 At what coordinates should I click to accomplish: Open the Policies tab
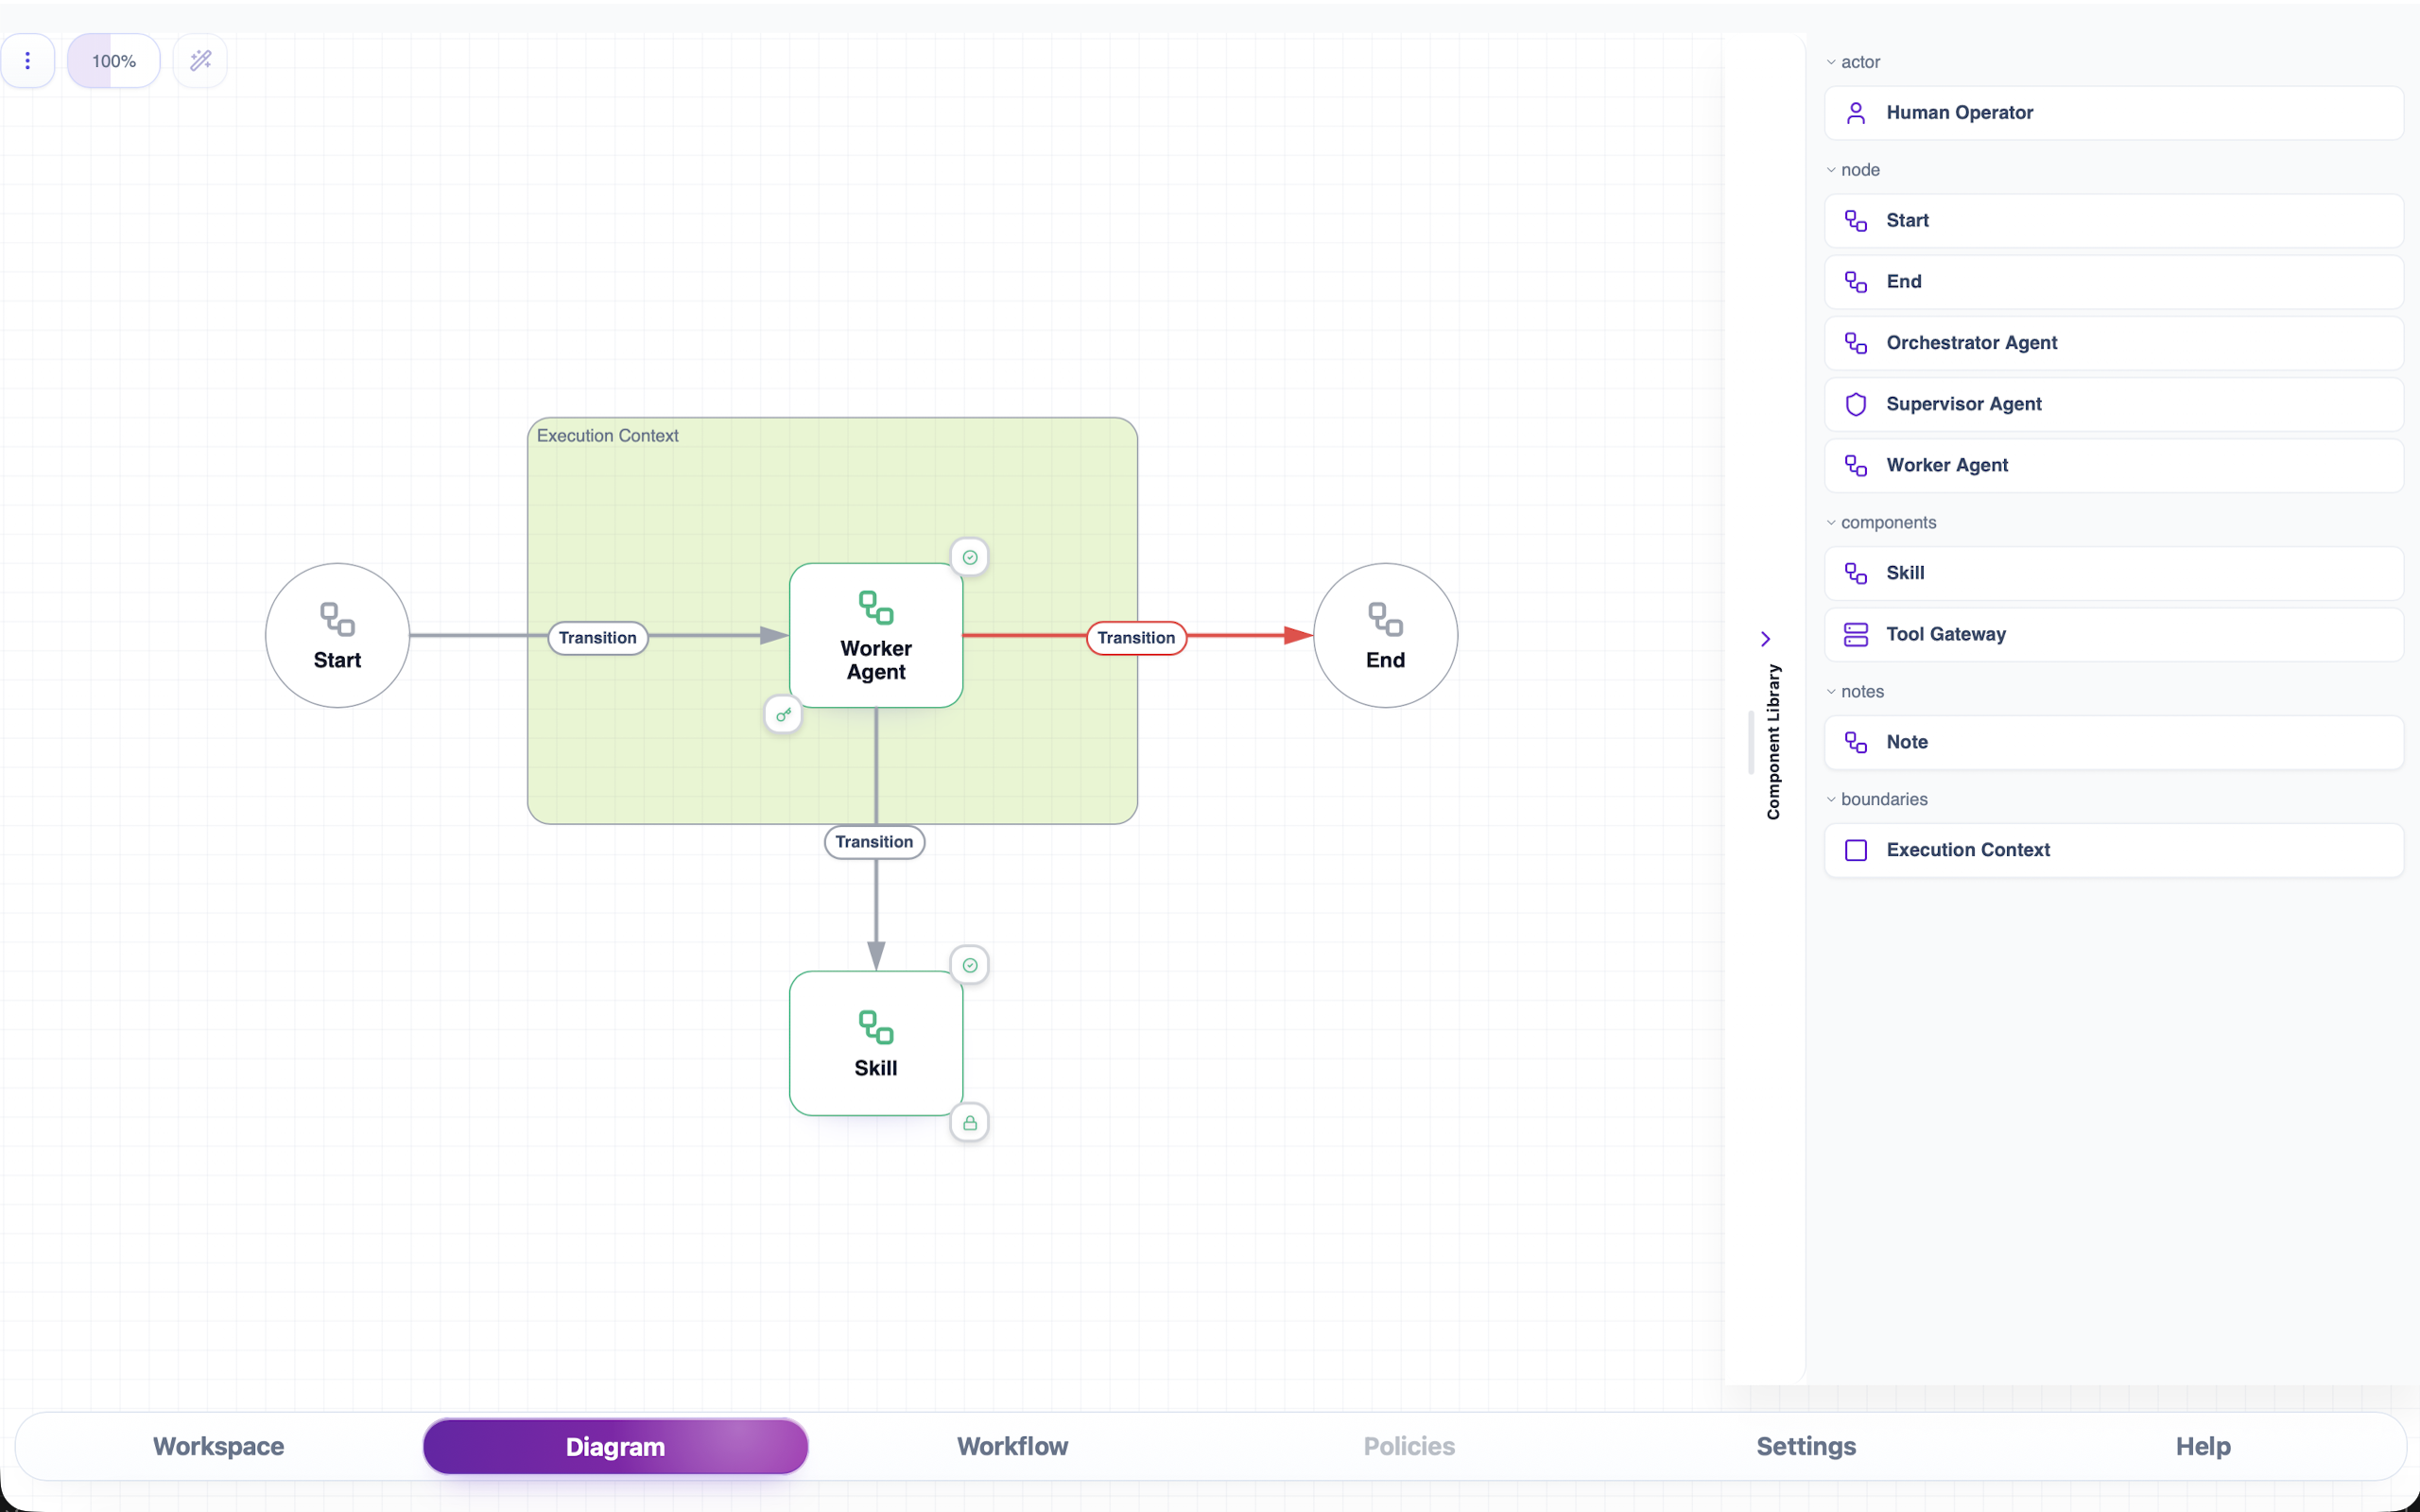[x=1409, y=1446]
